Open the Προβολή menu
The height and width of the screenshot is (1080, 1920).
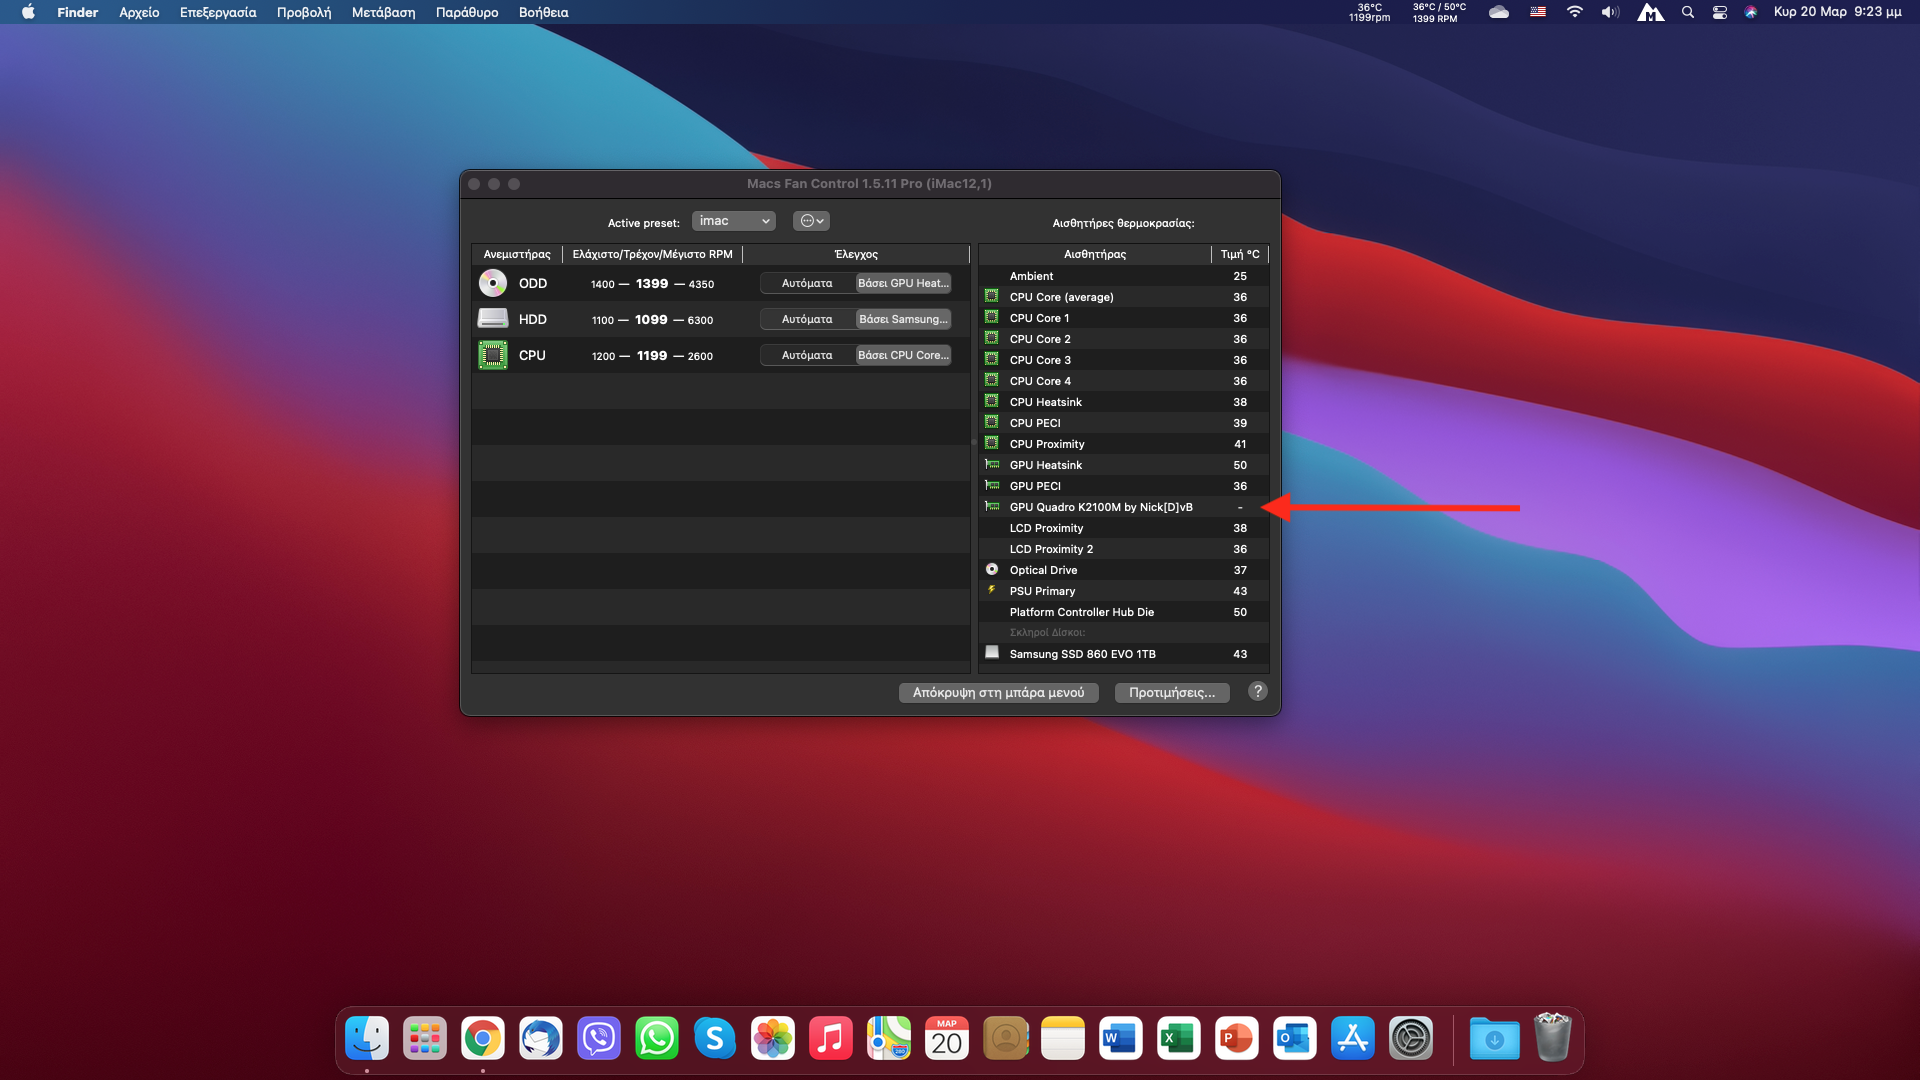[x=304, y=12]
